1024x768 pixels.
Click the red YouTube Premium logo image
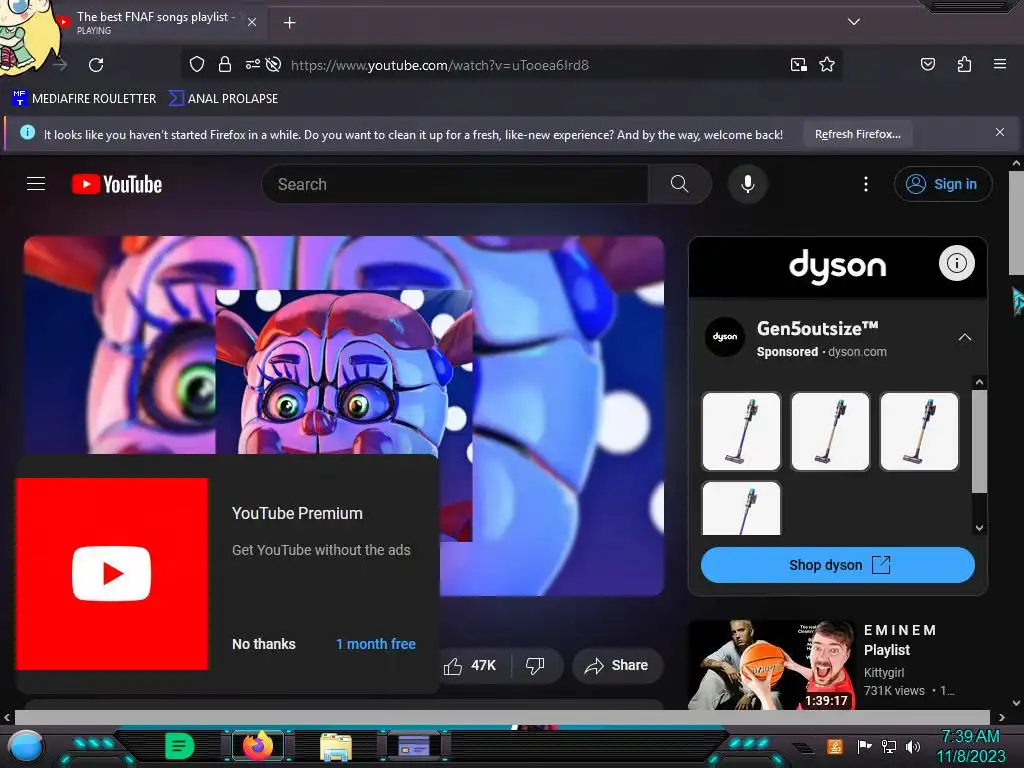pos(112,573)
